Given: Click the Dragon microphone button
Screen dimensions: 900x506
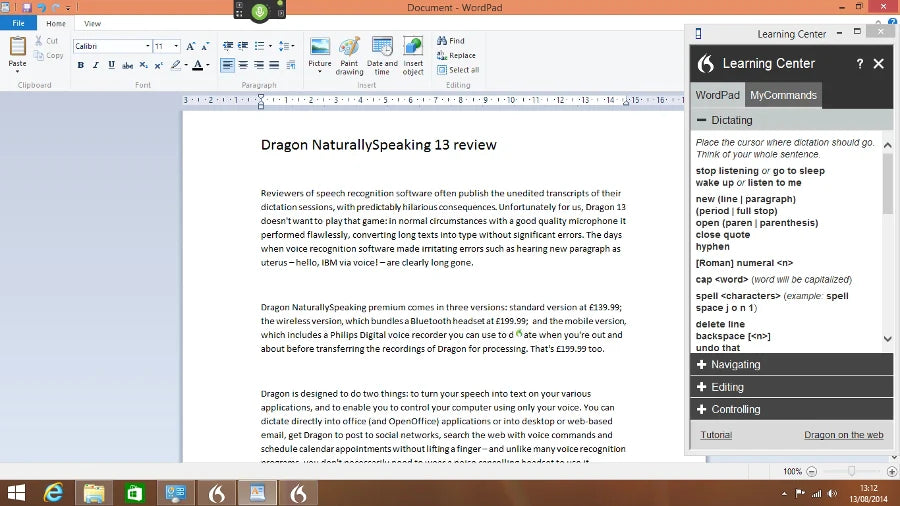Looking at the screenshot, I should coord(260,11).
